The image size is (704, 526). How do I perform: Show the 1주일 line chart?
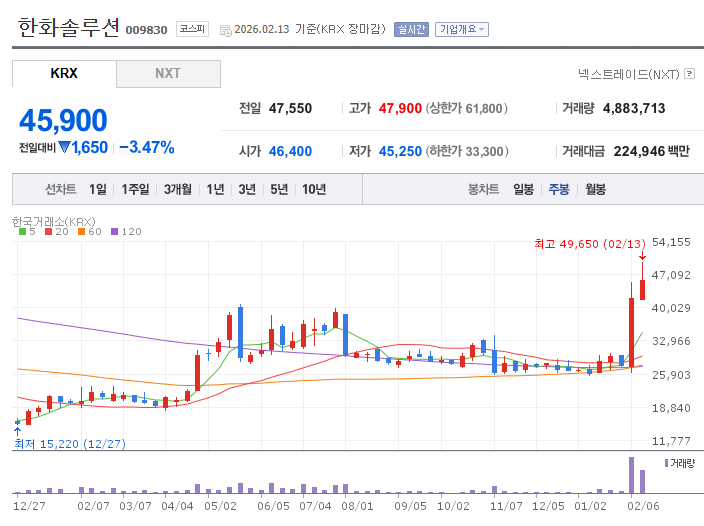pos(135,189)
